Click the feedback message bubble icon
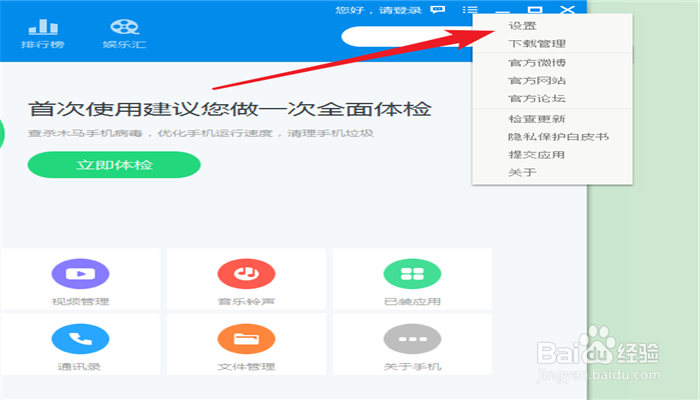Viewport: 700px width, 400px height. point(438,9)
